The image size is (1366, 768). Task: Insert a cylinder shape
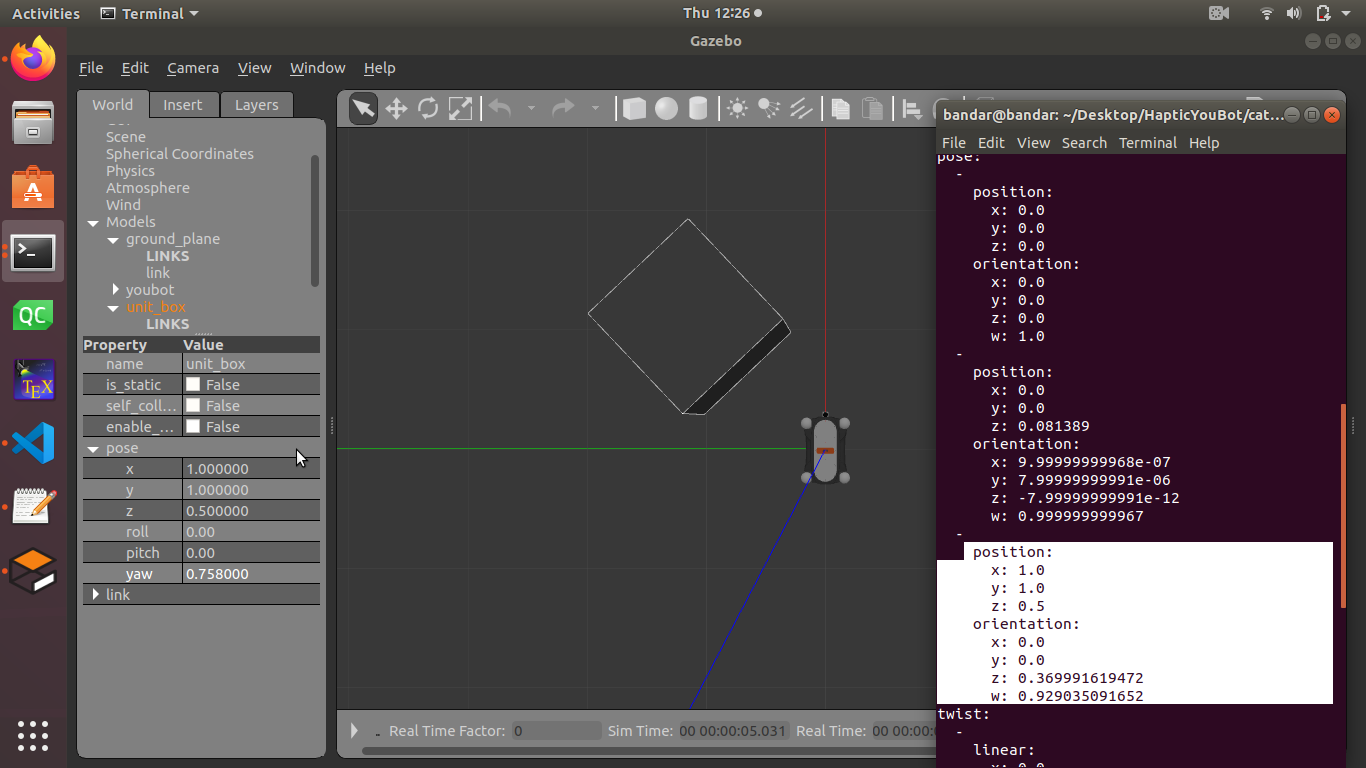point(698,108)
